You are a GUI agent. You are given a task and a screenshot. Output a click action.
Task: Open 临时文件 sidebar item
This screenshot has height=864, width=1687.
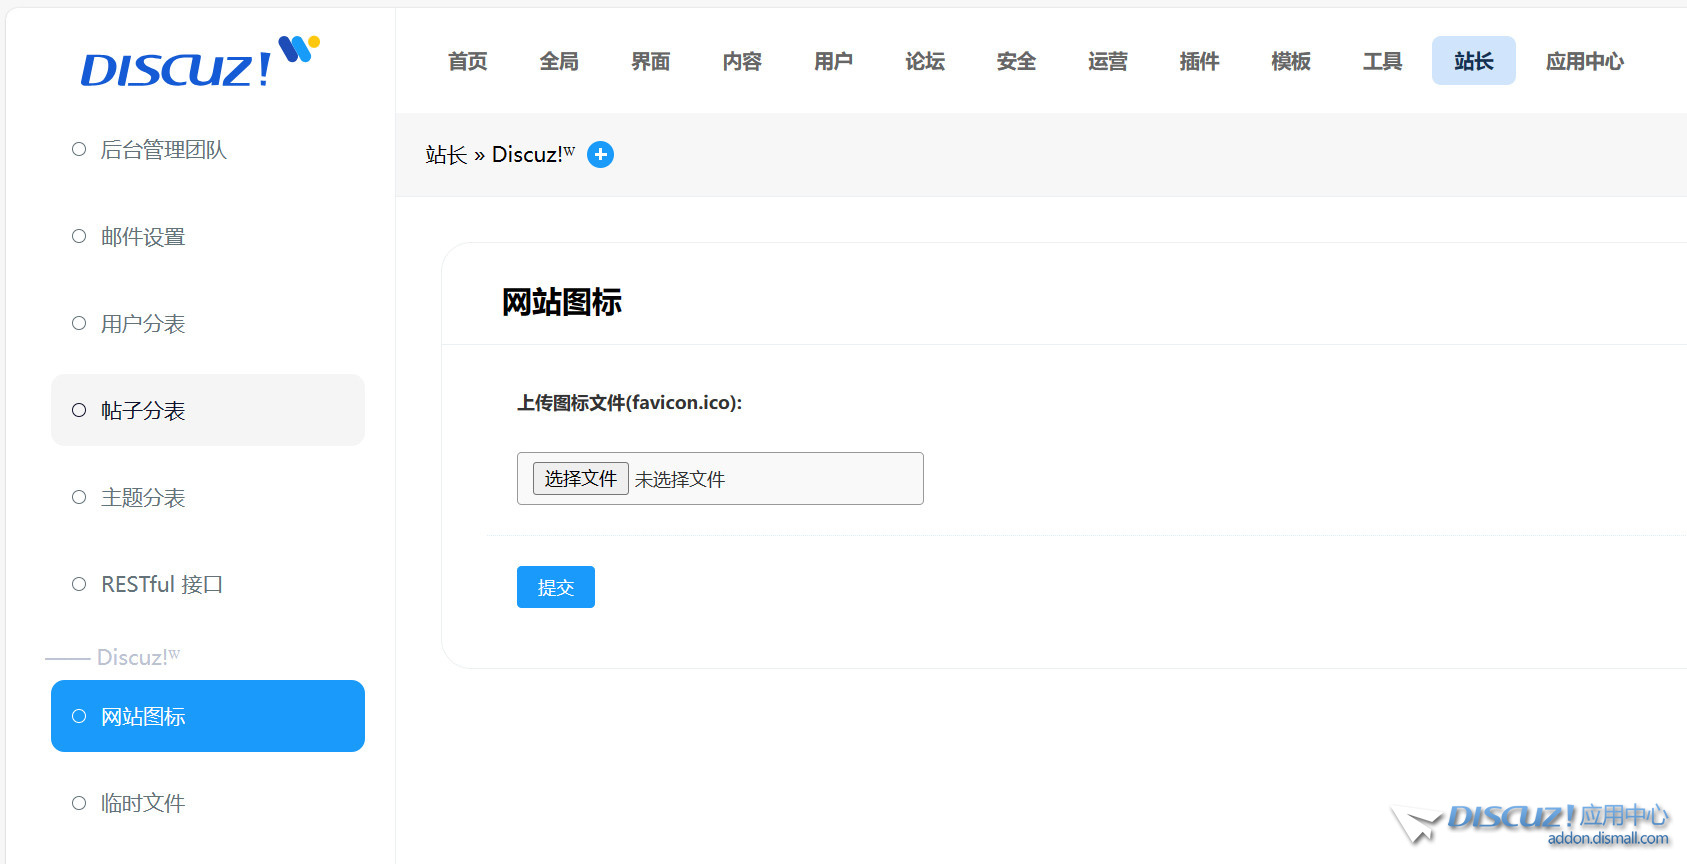tap(143, 804)
